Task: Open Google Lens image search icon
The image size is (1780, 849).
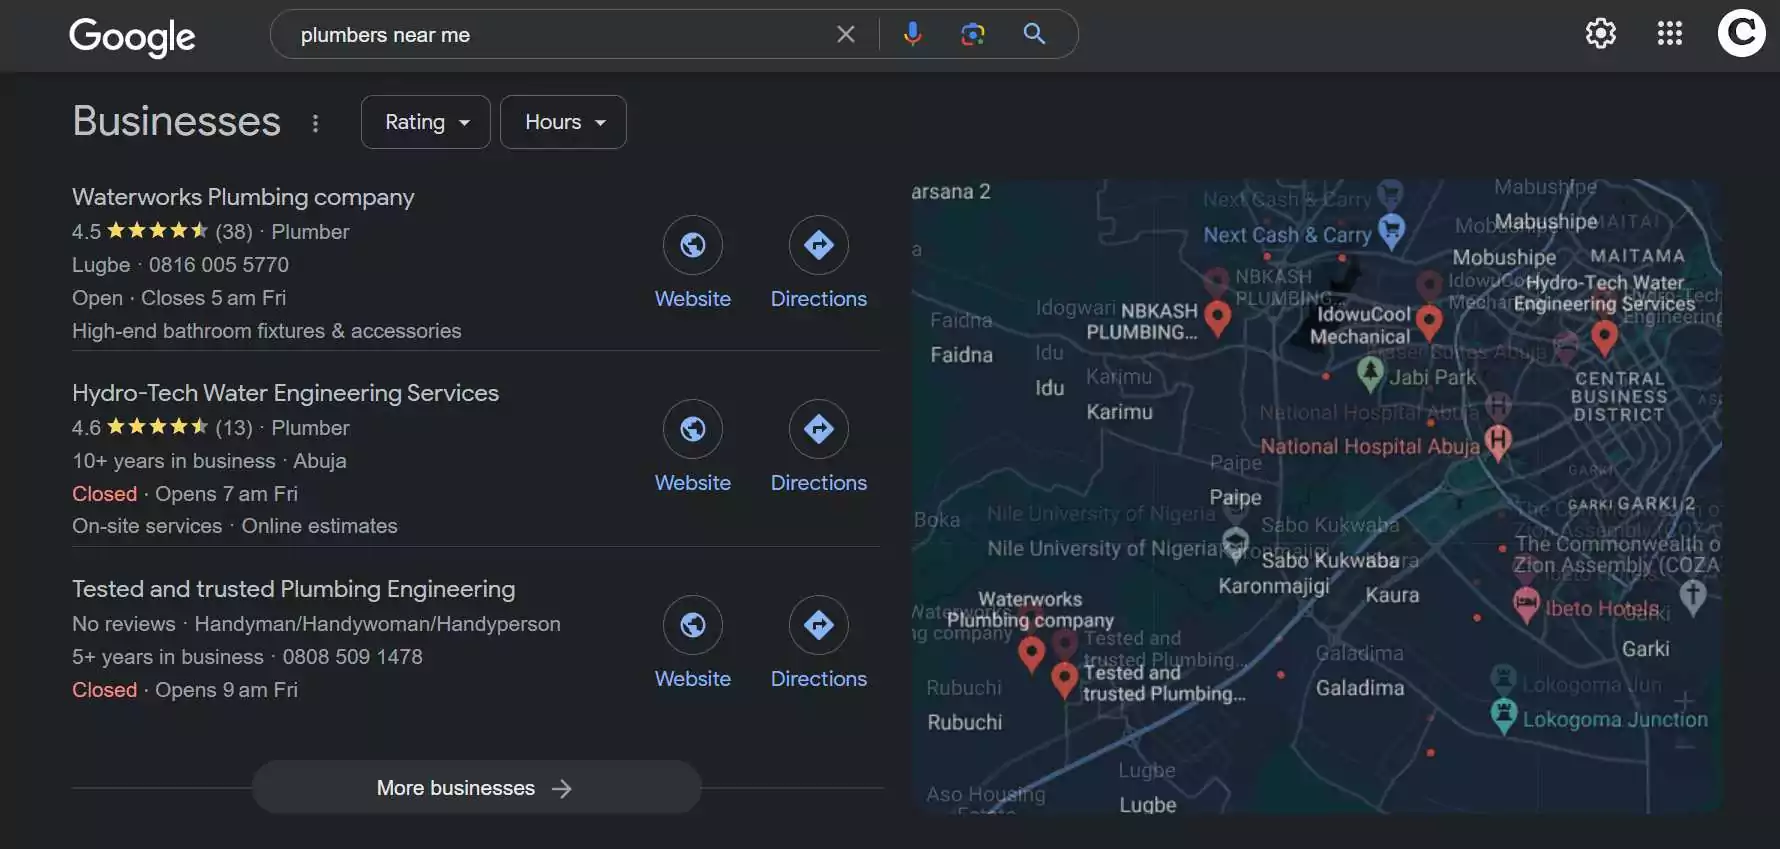Action: [973, 34]
